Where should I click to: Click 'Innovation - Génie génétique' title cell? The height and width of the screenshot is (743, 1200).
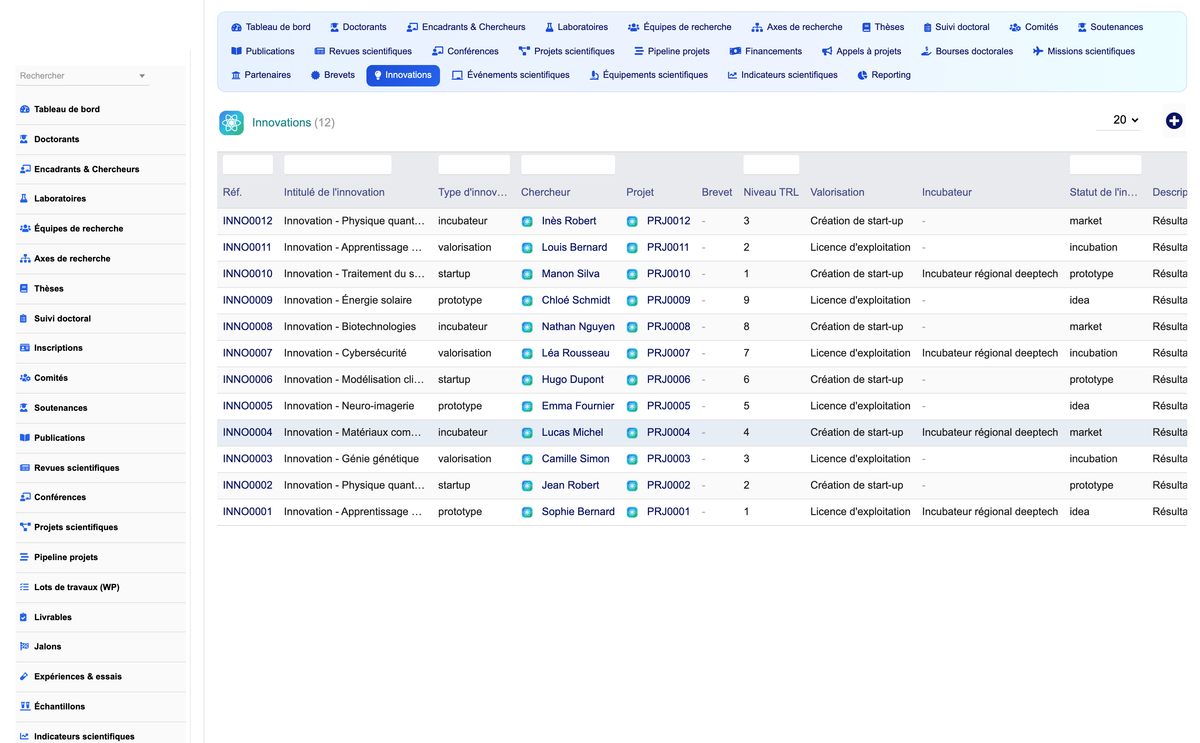pos(351,459)
